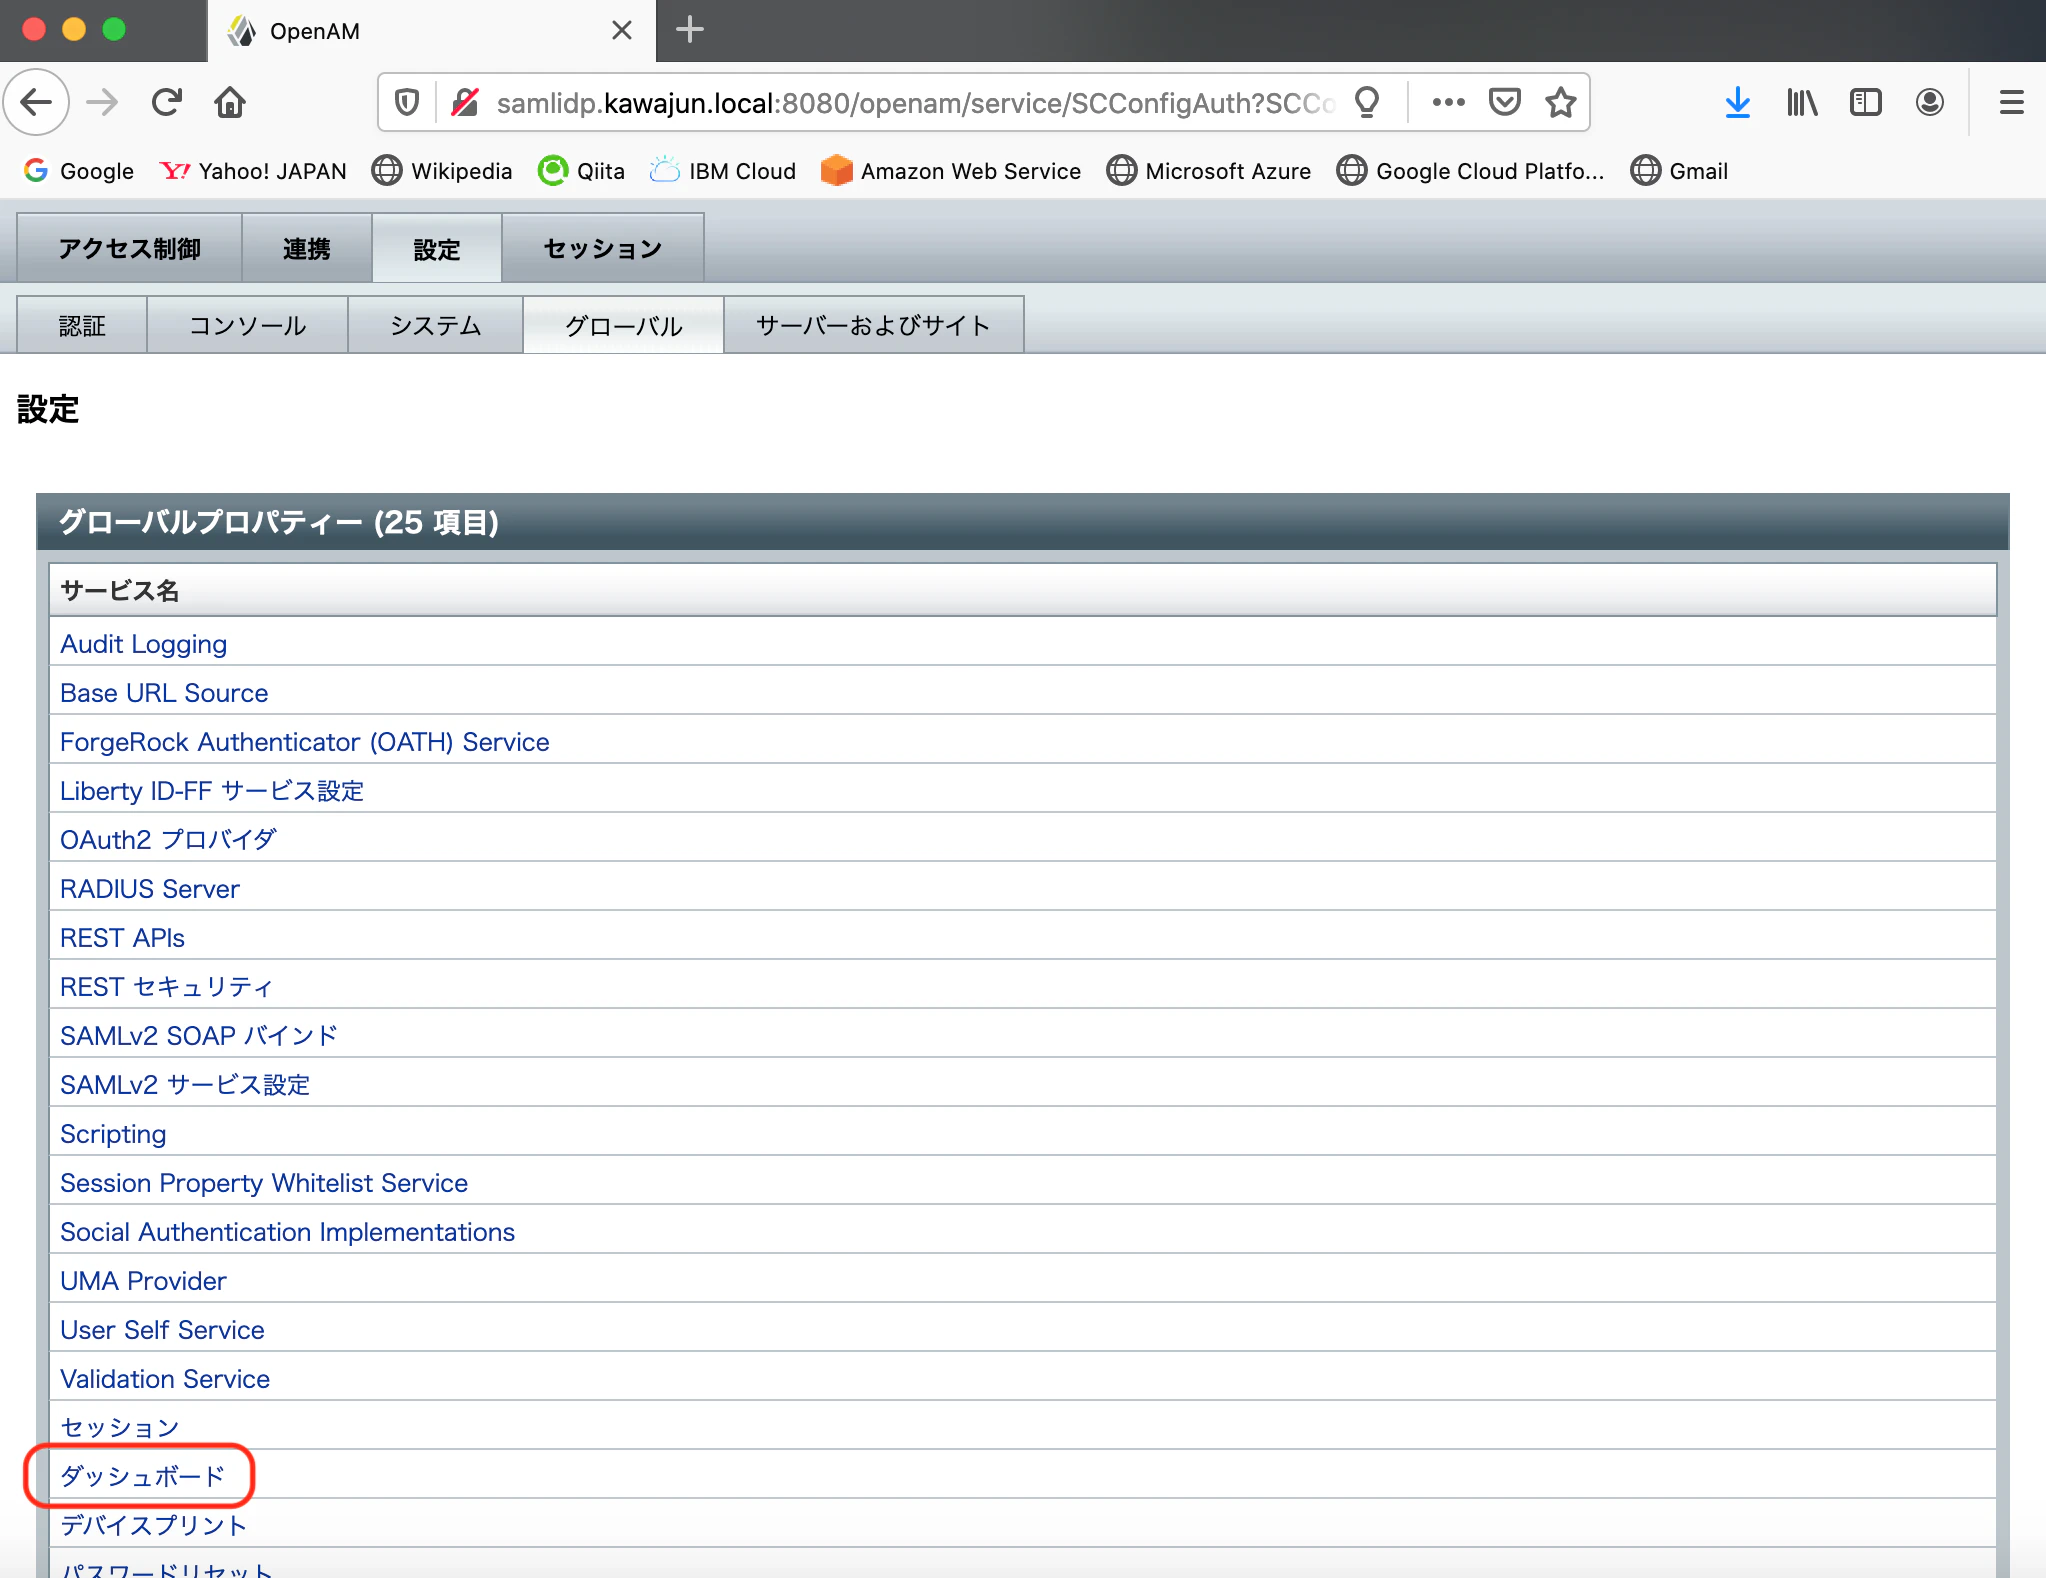Open the ダッシュボード service link

[143, 1476]
